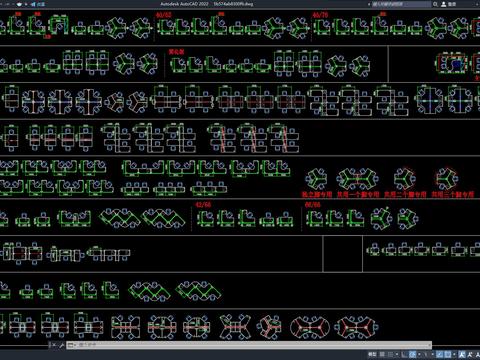This screenshot has width=480, height=360.
Task: Click the object snap tracking icon
Action: coord(440,354)
